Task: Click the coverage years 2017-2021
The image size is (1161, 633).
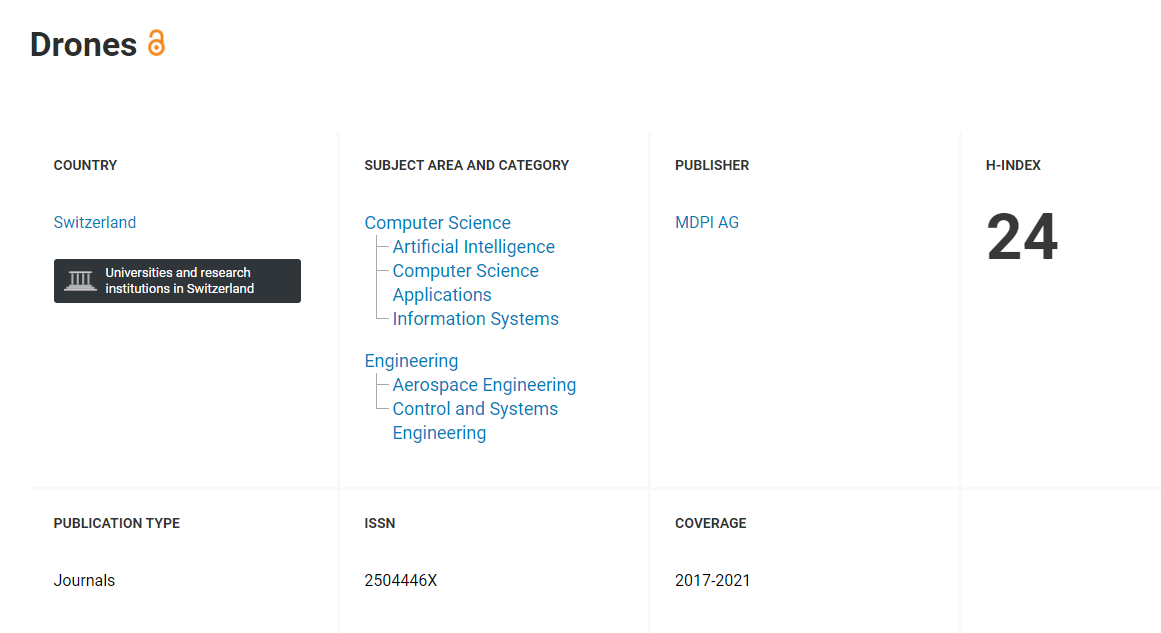Action: tap(712, 580)
